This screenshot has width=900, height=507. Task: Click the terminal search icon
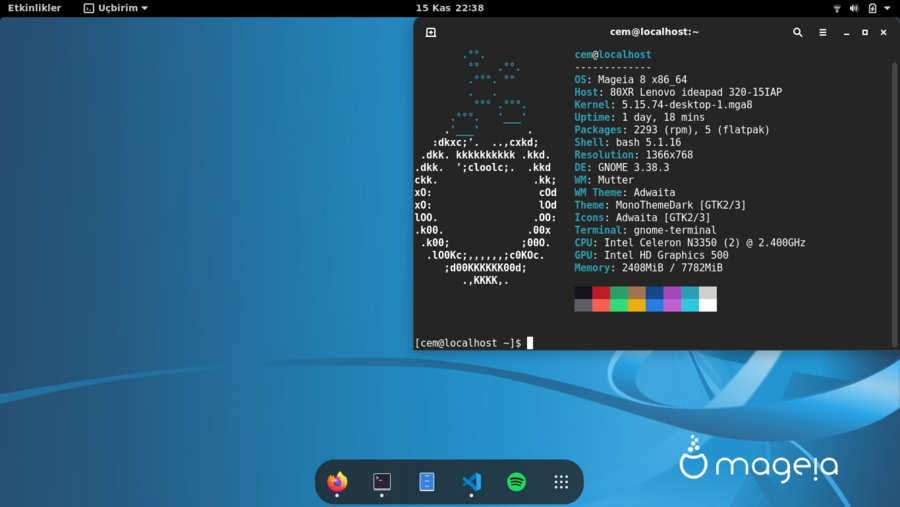pos(798,32)
